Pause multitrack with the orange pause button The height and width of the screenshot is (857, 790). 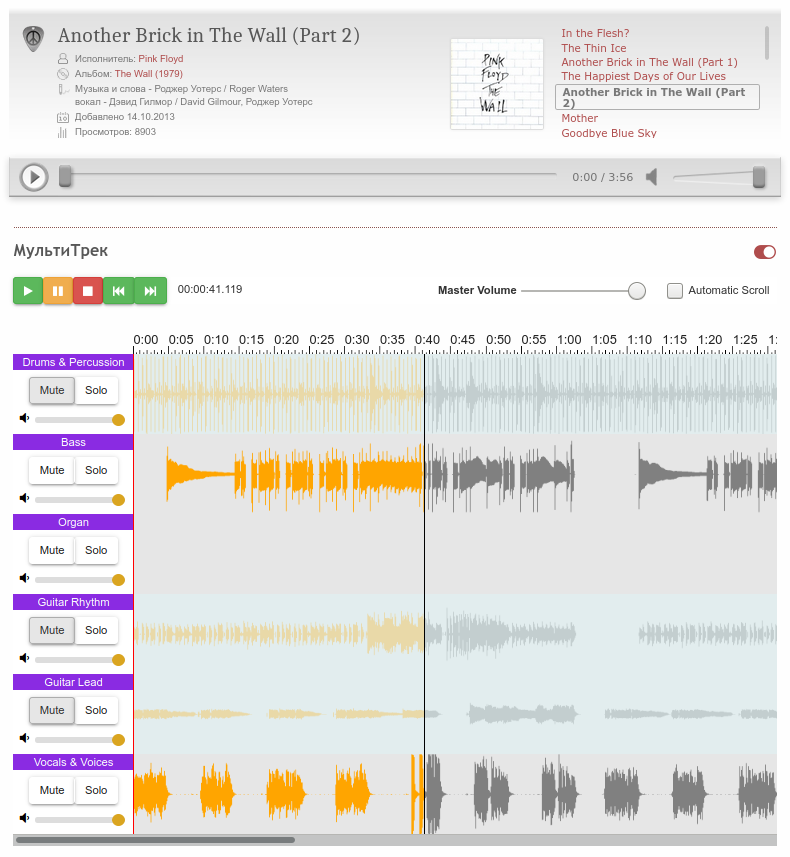[58, 291]
